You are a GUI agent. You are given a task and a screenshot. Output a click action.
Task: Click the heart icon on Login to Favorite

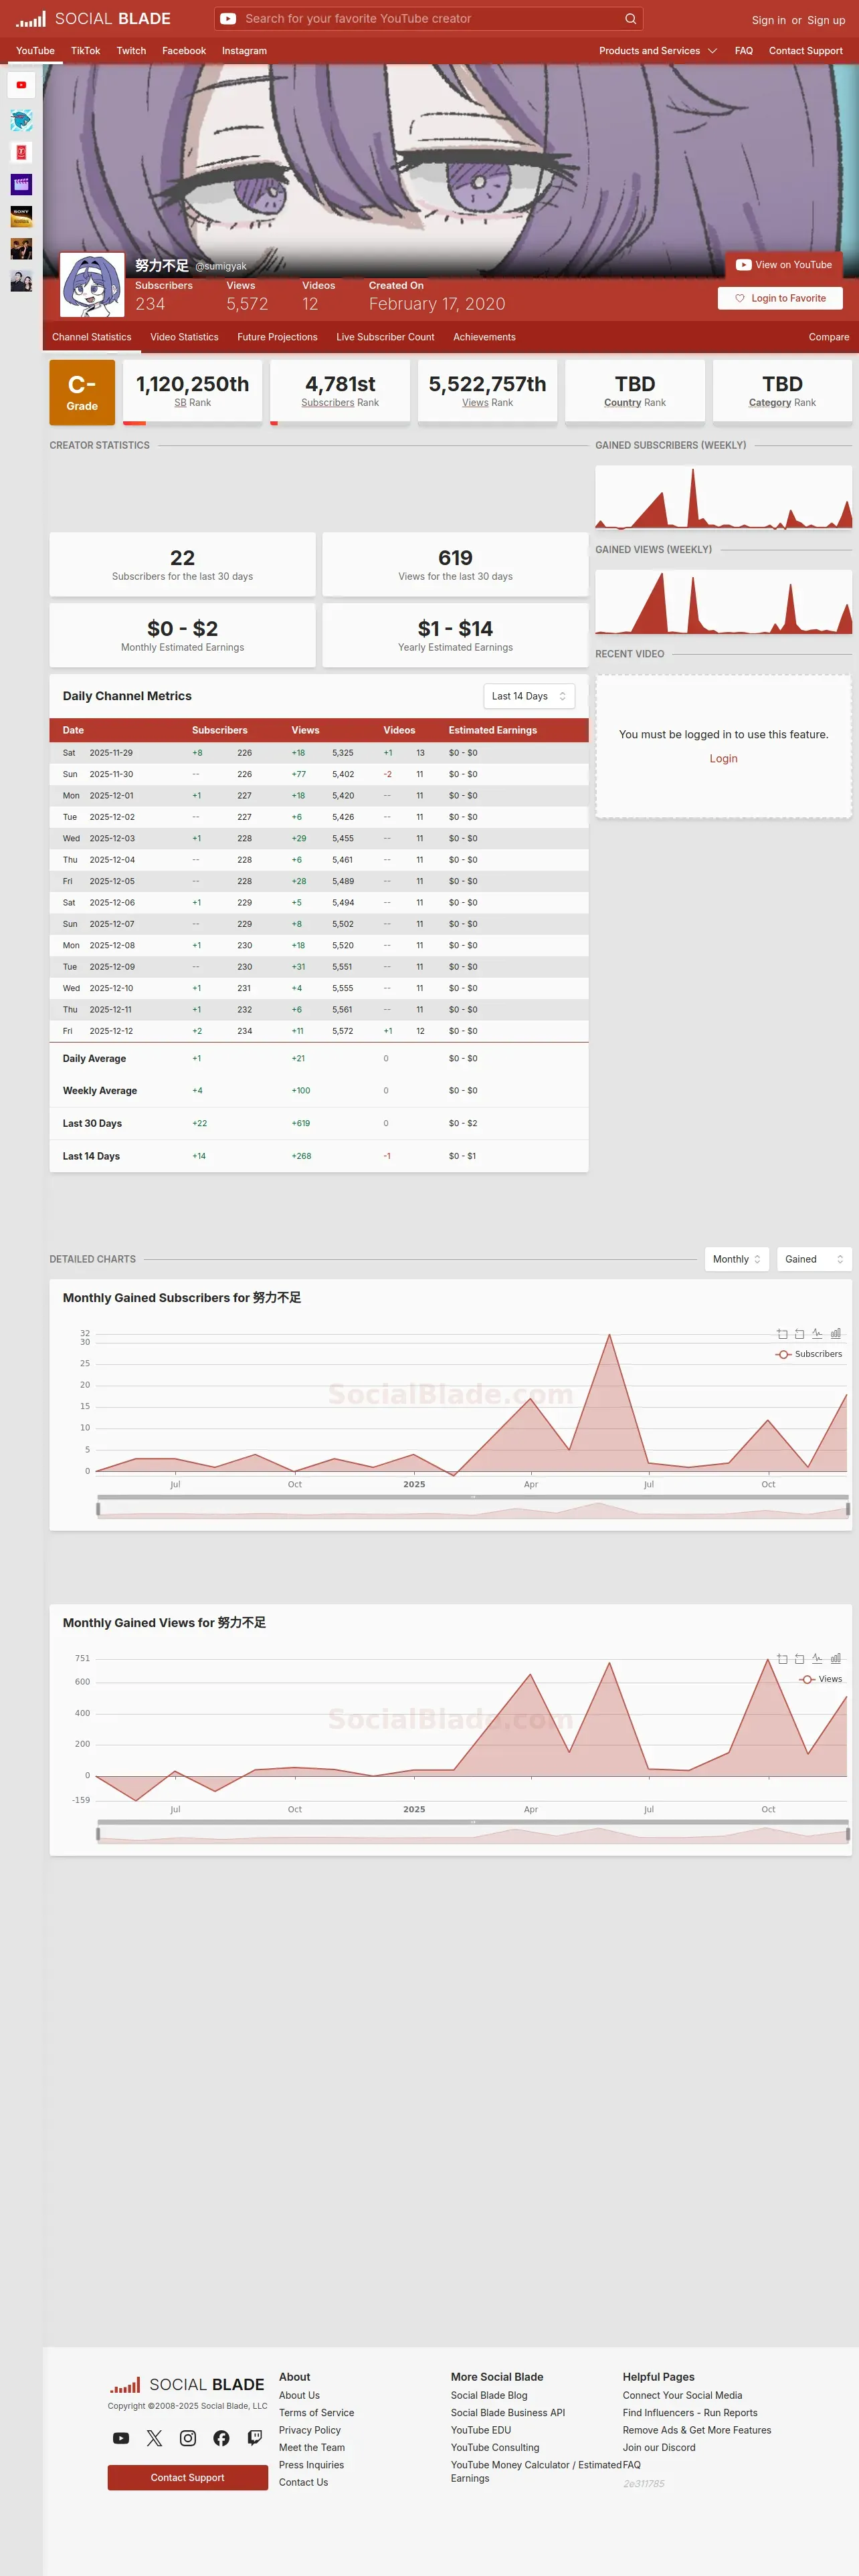pyautogui.click(x=740, y=298)
